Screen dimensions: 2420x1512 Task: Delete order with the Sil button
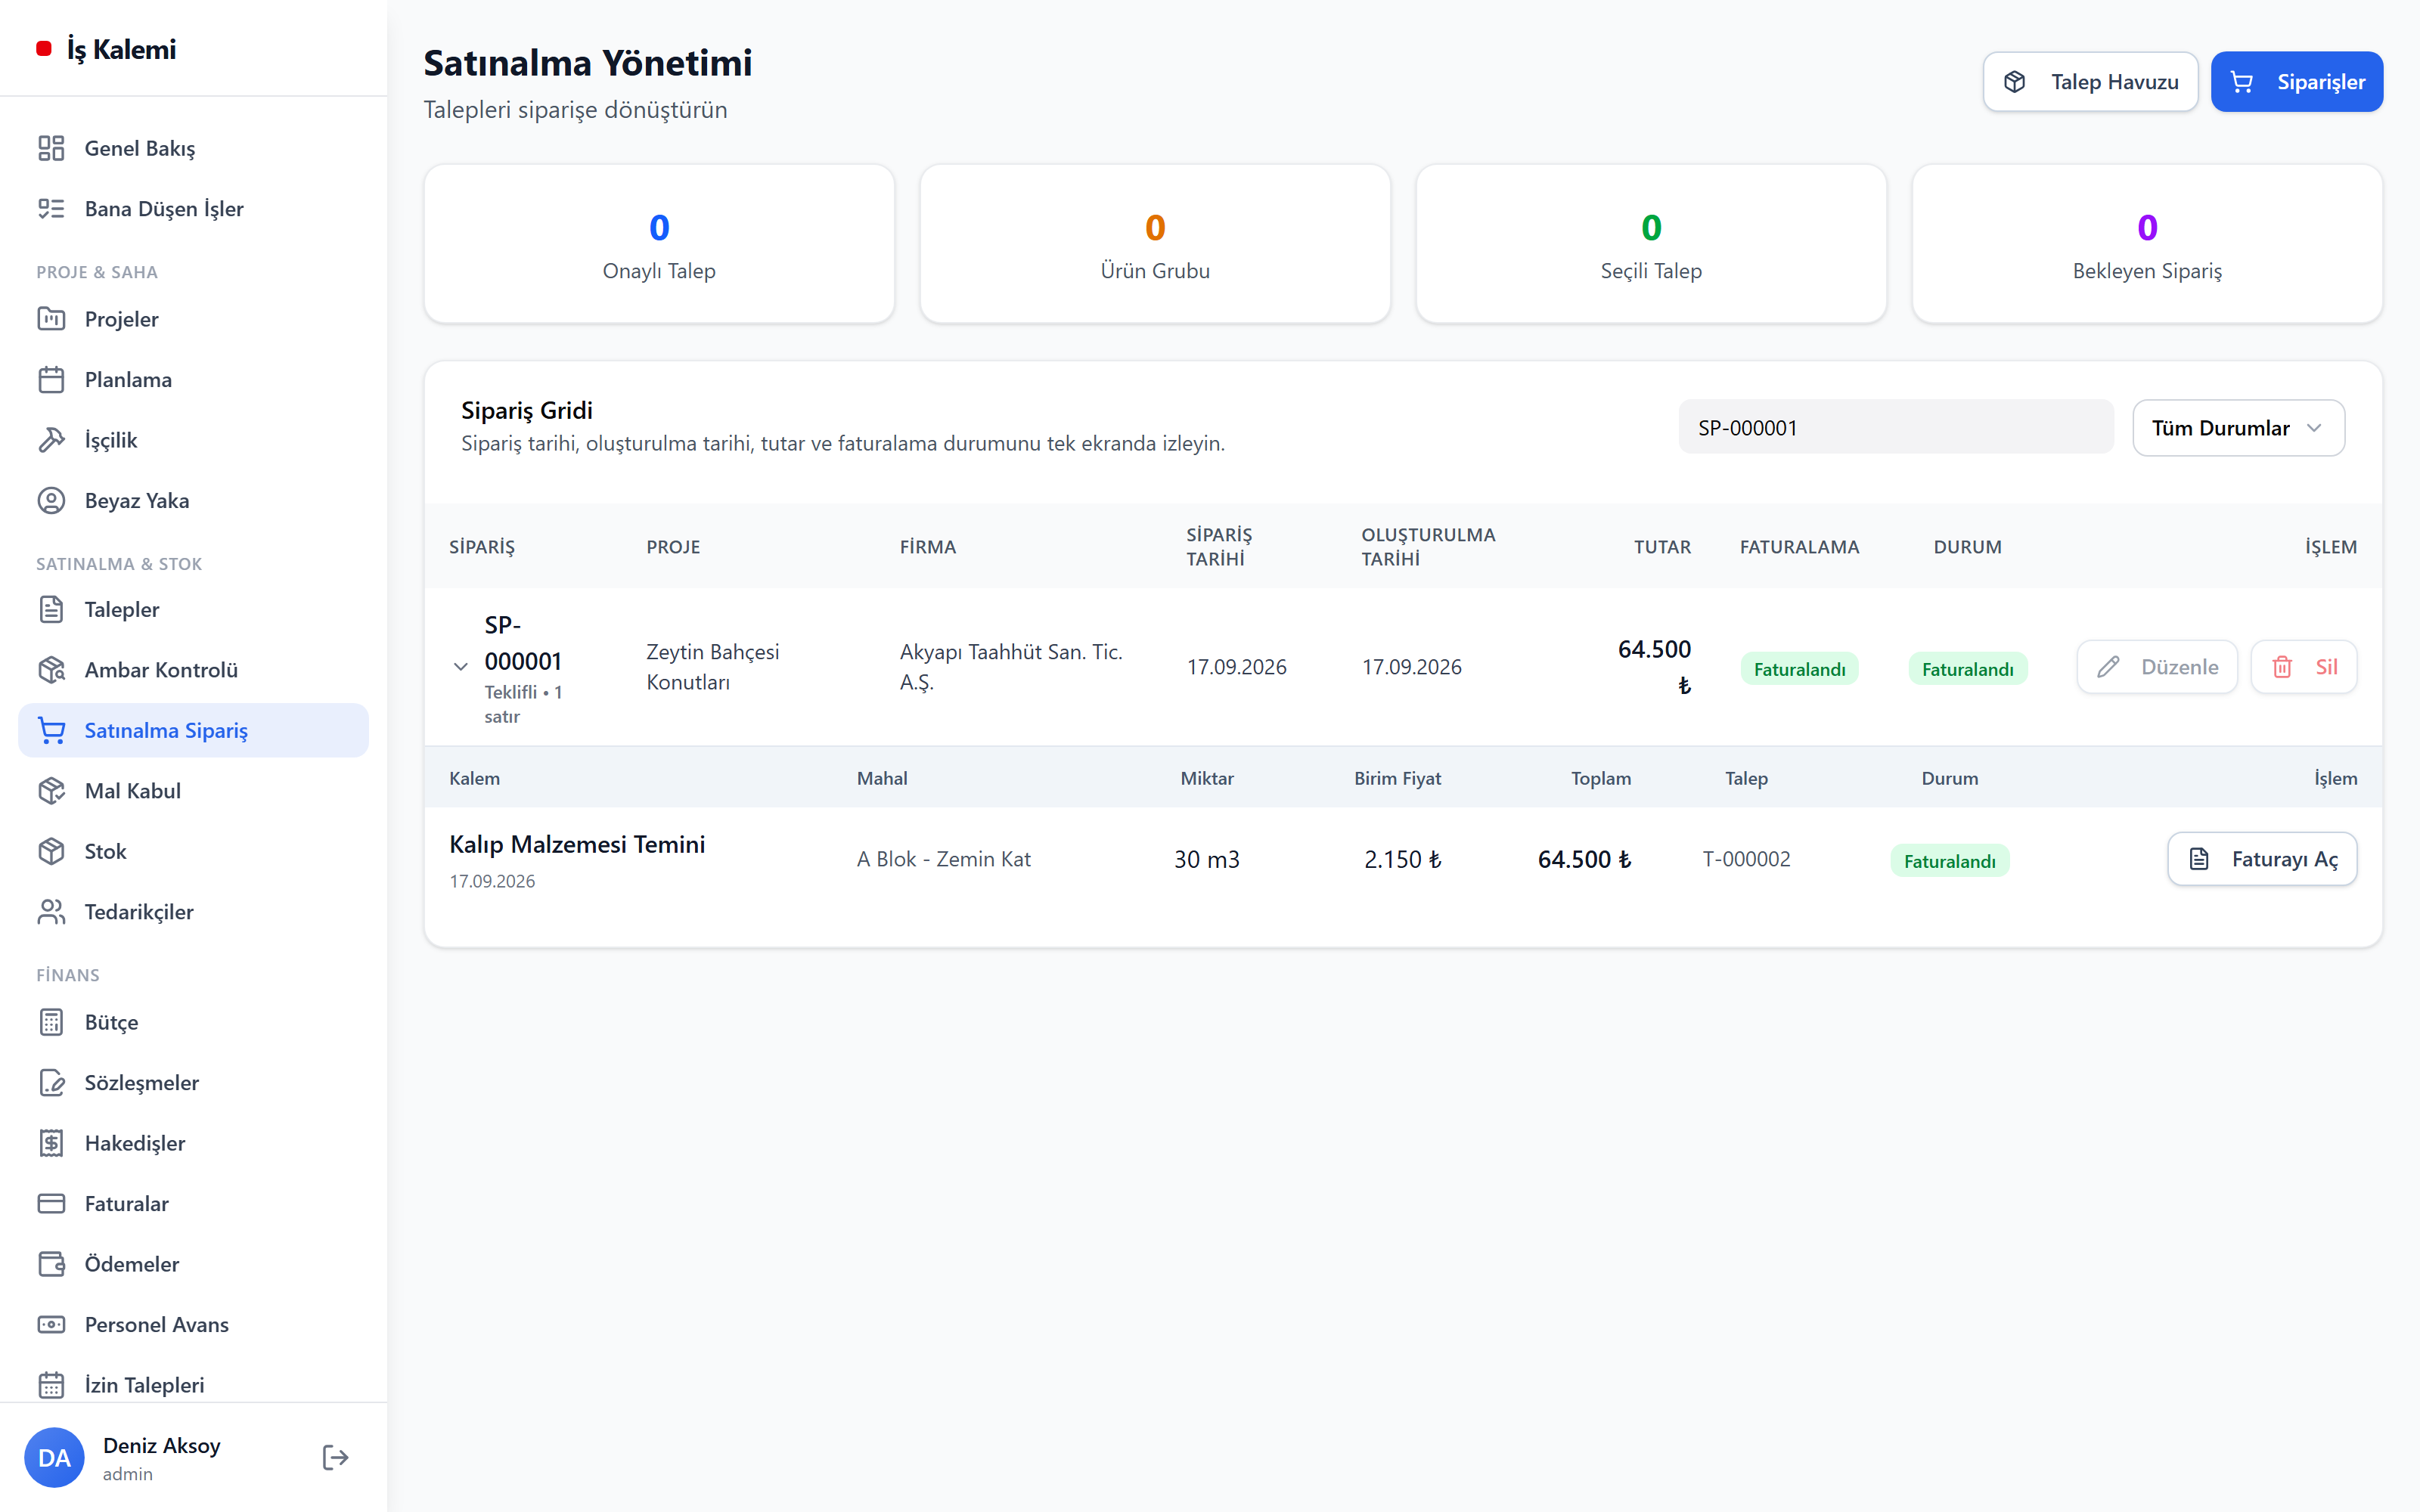2303,667
